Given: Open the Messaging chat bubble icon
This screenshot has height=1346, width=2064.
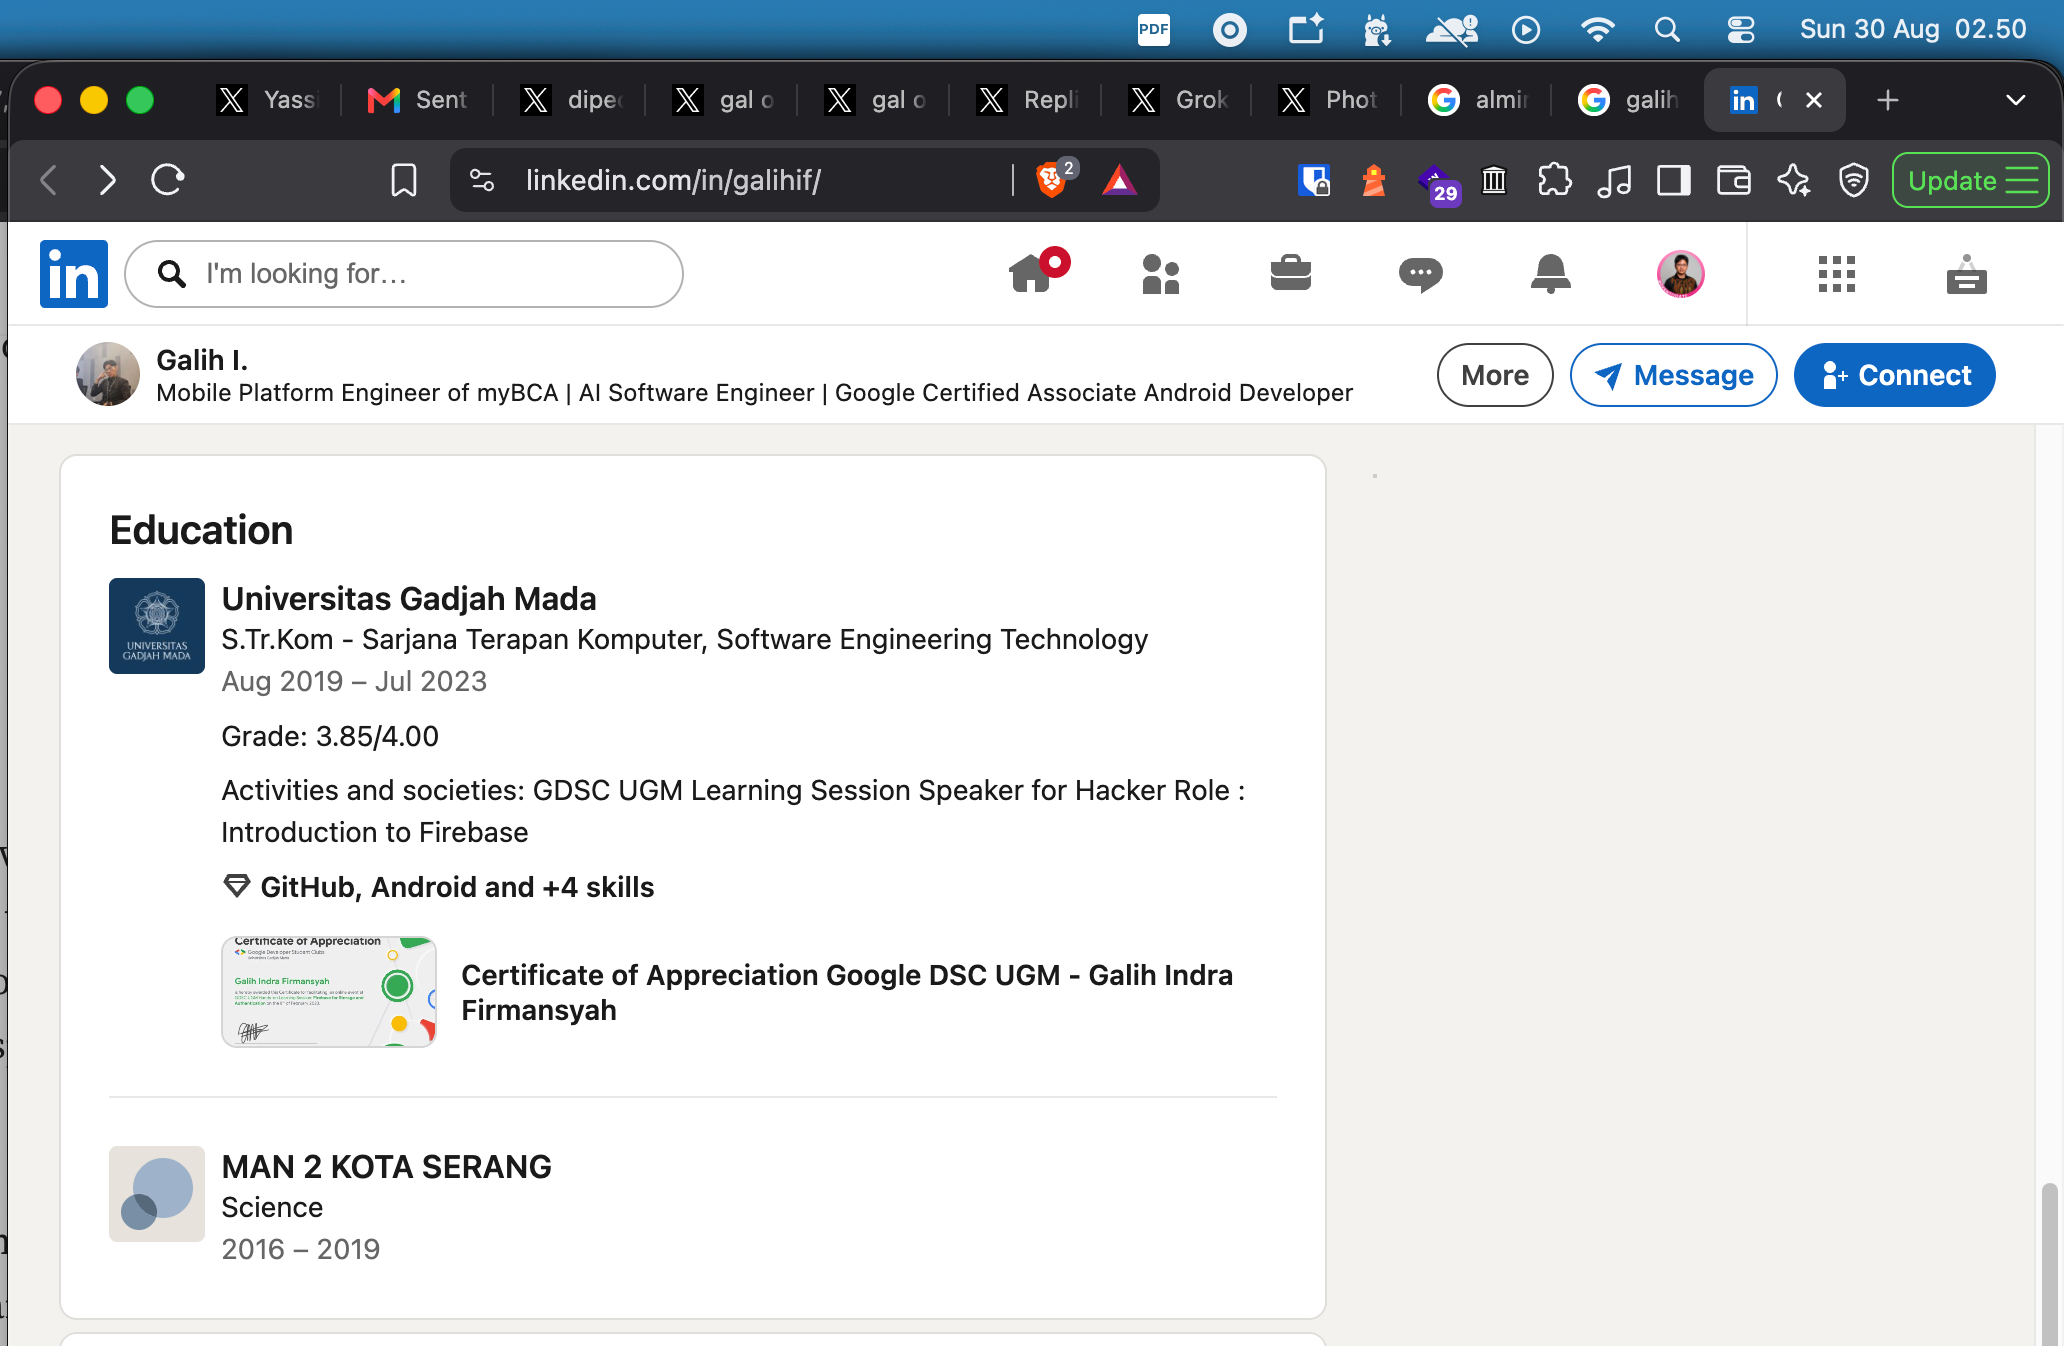Looking at the screenshot, I should coord(1421,274).
